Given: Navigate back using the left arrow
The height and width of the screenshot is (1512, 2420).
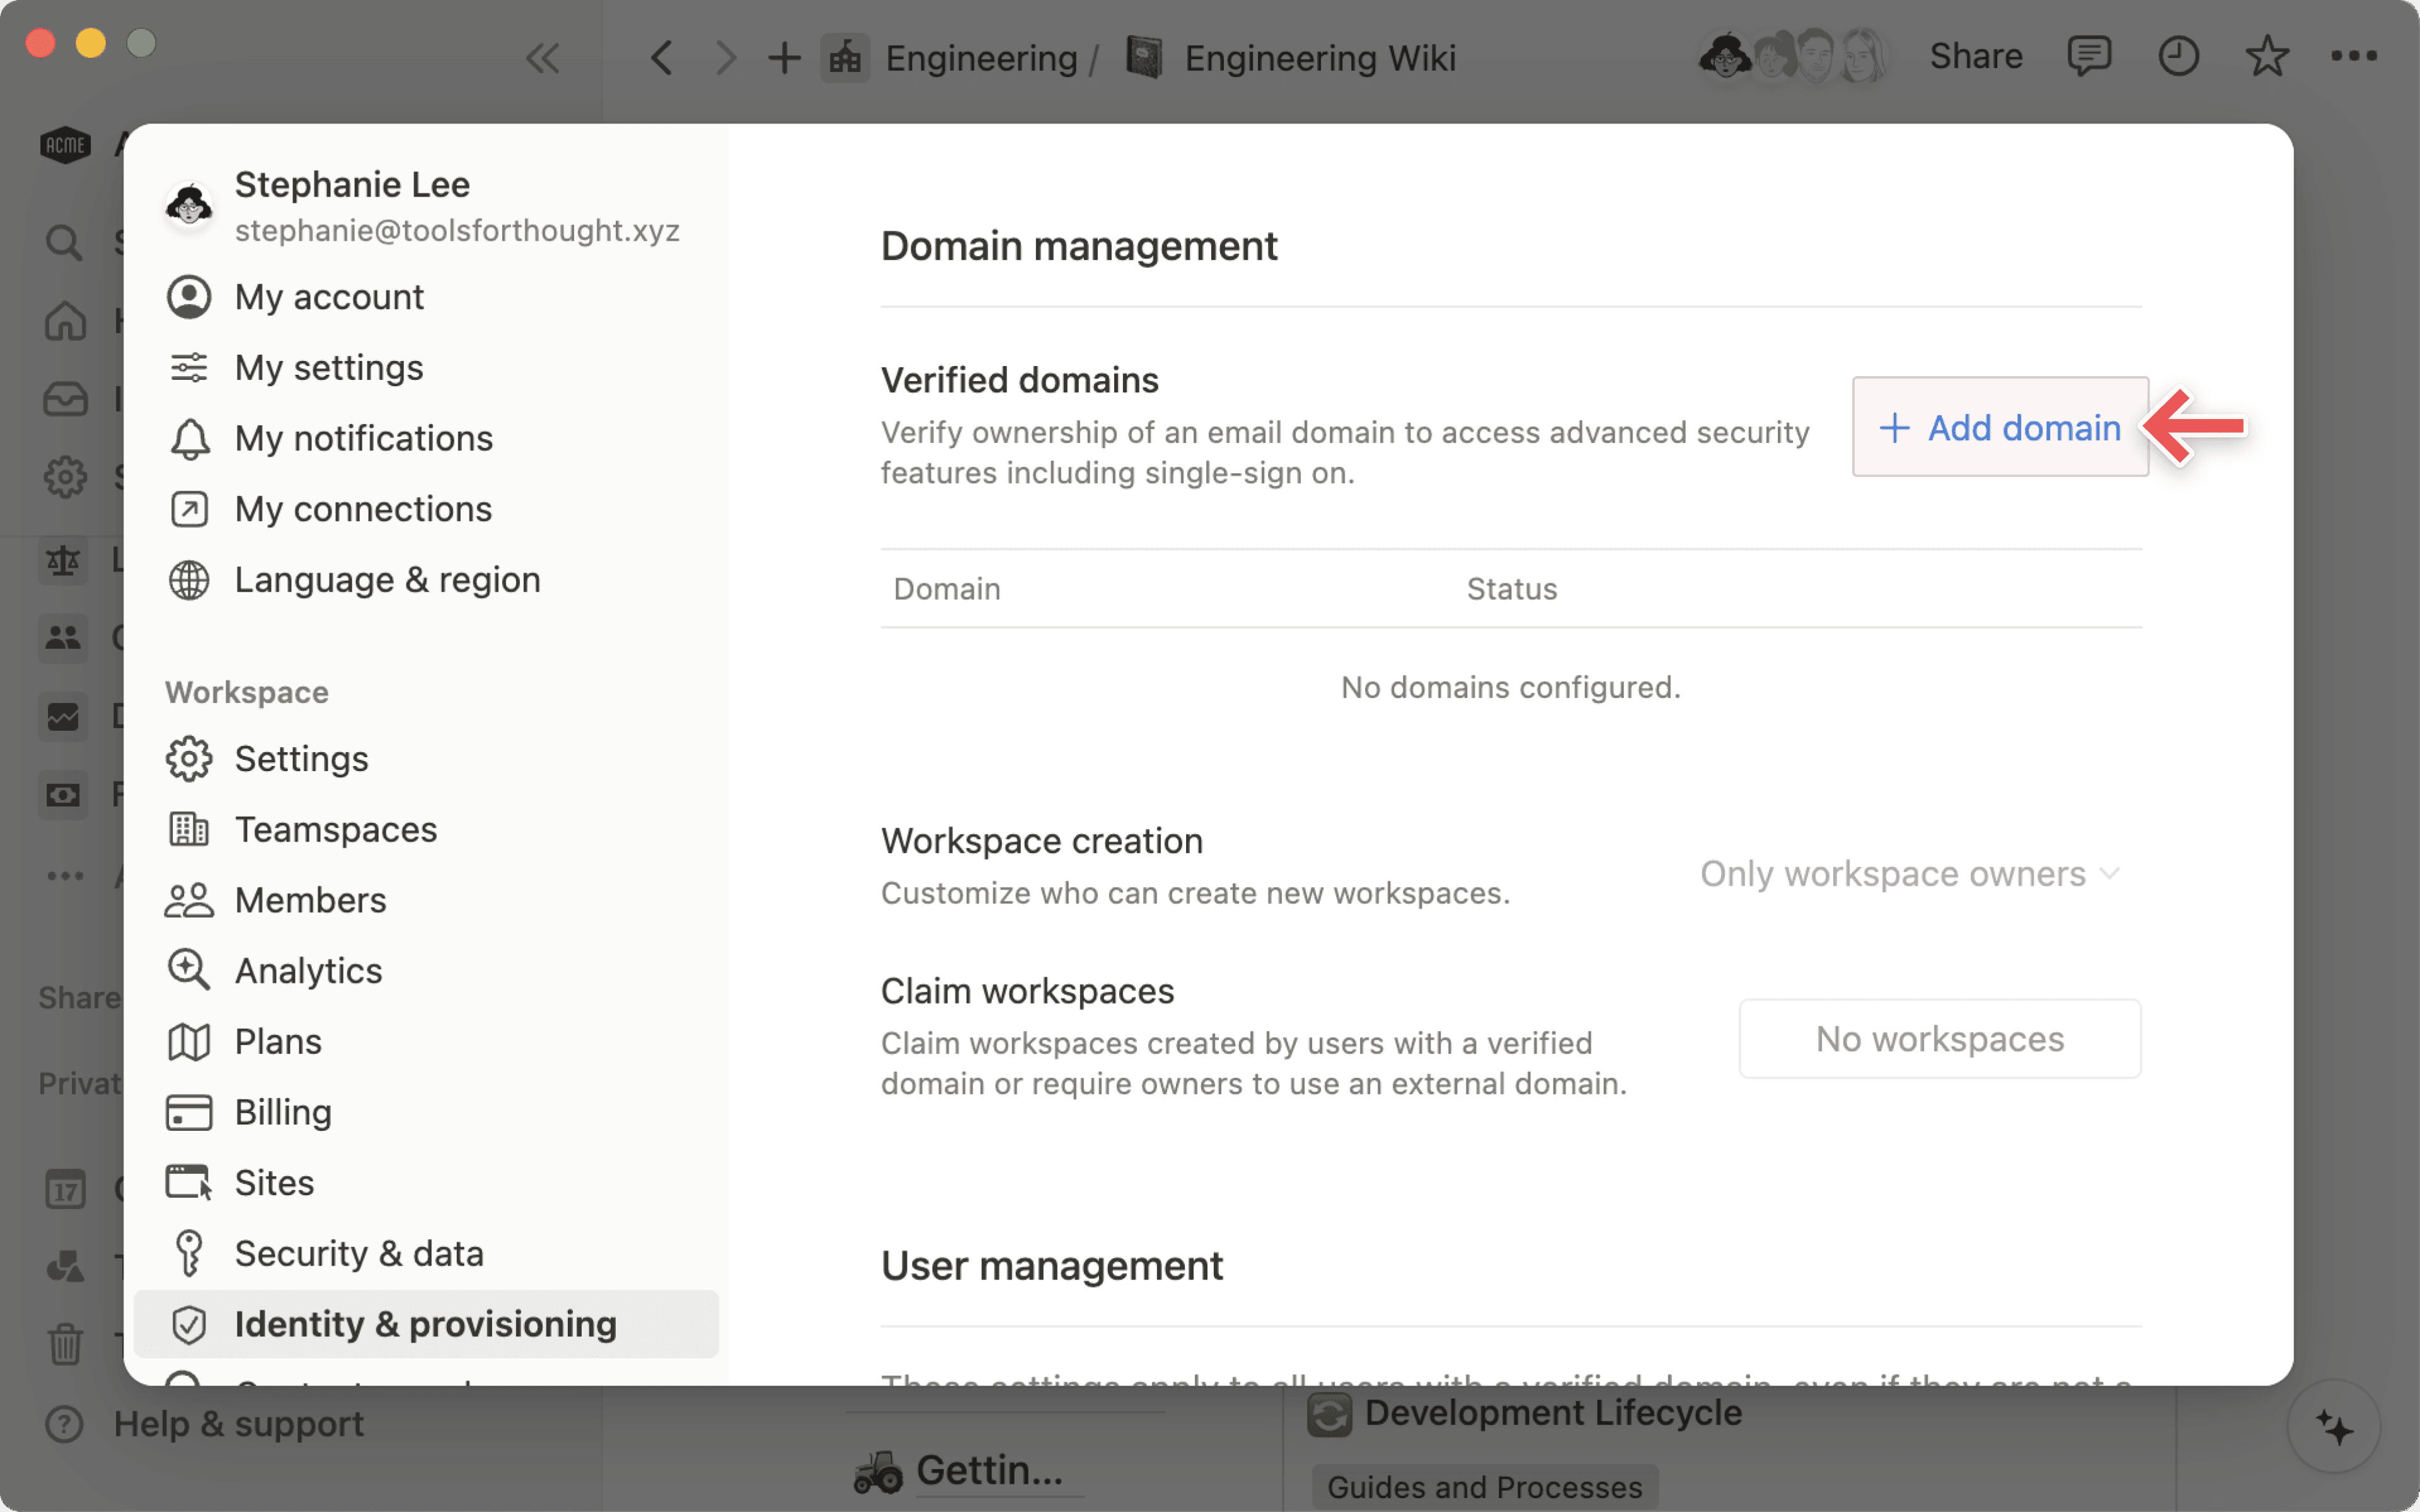Looking at the screenshot, I should point(661,57).
